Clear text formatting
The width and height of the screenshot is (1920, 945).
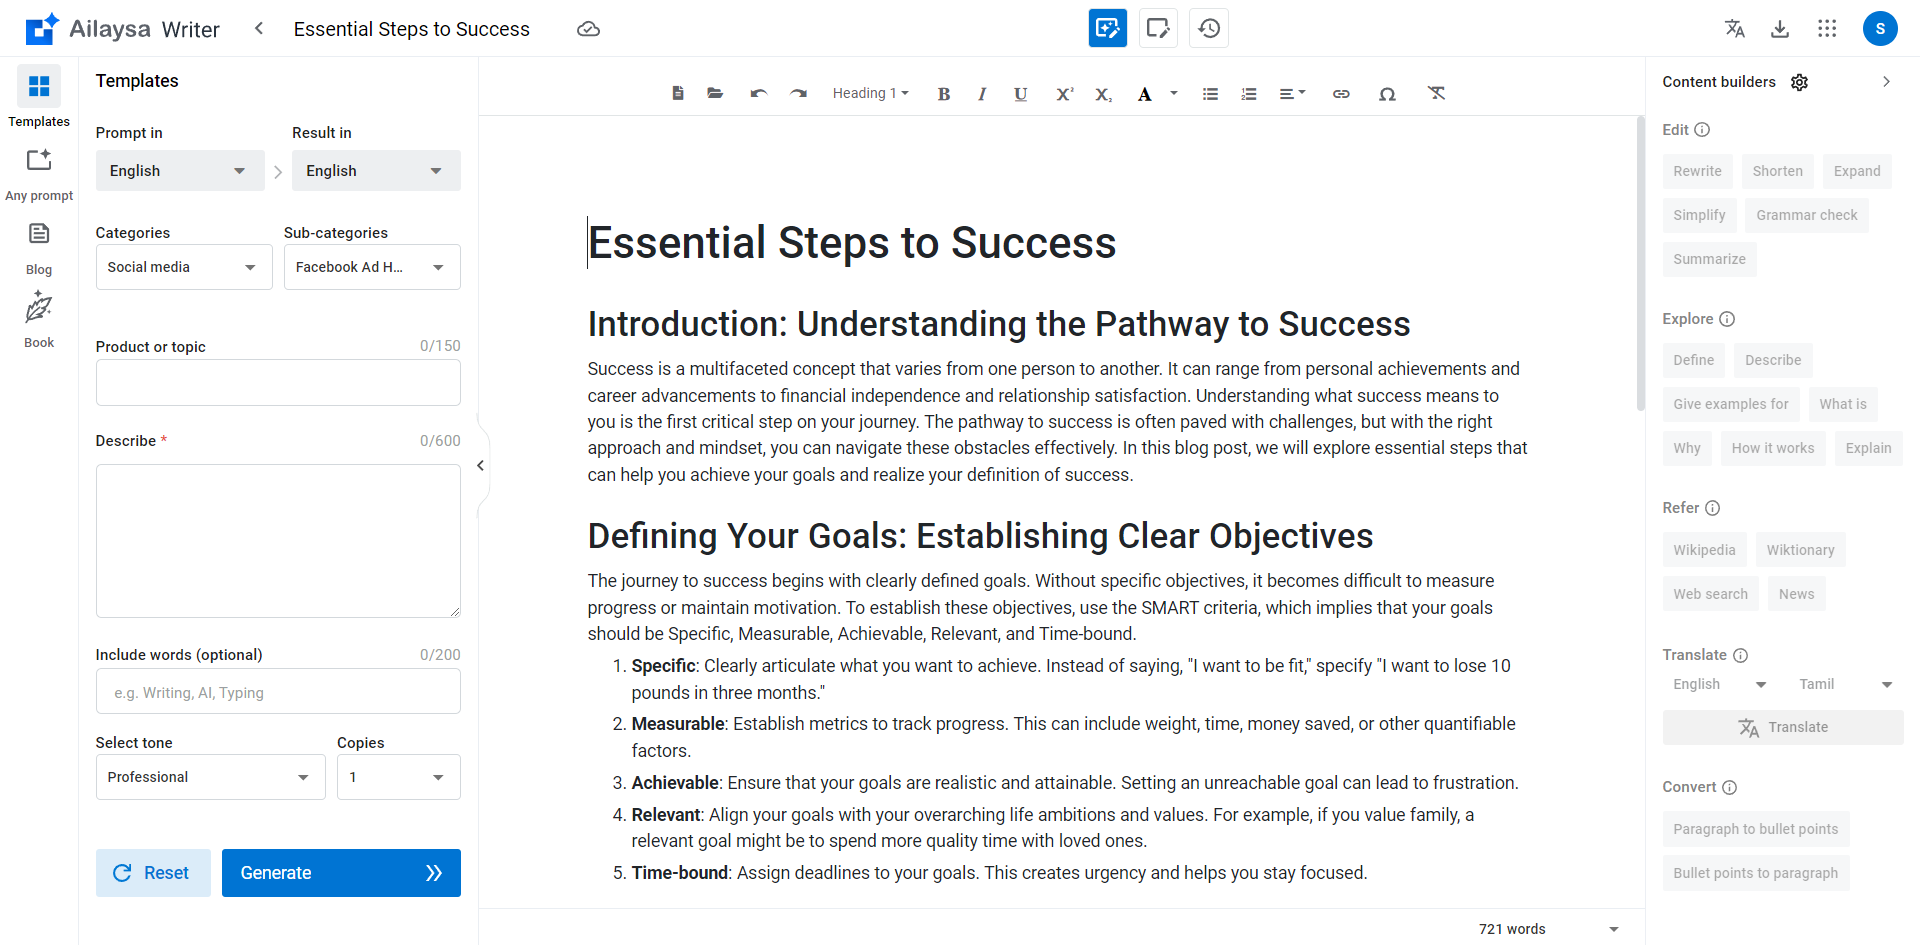(x=1436, y=93)
